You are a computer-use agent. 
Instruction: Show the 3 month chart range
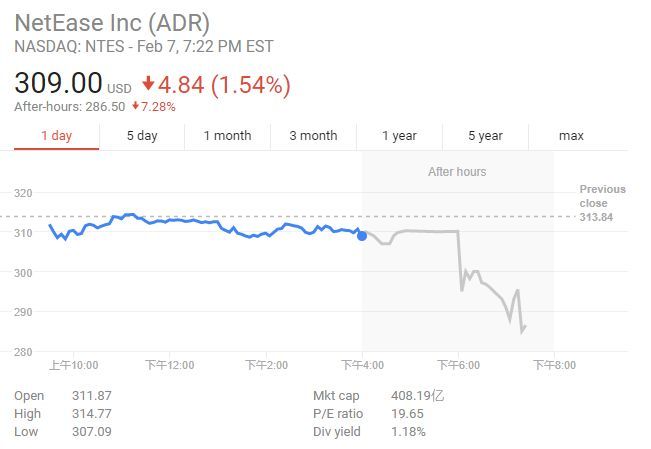tap(313, 136)
